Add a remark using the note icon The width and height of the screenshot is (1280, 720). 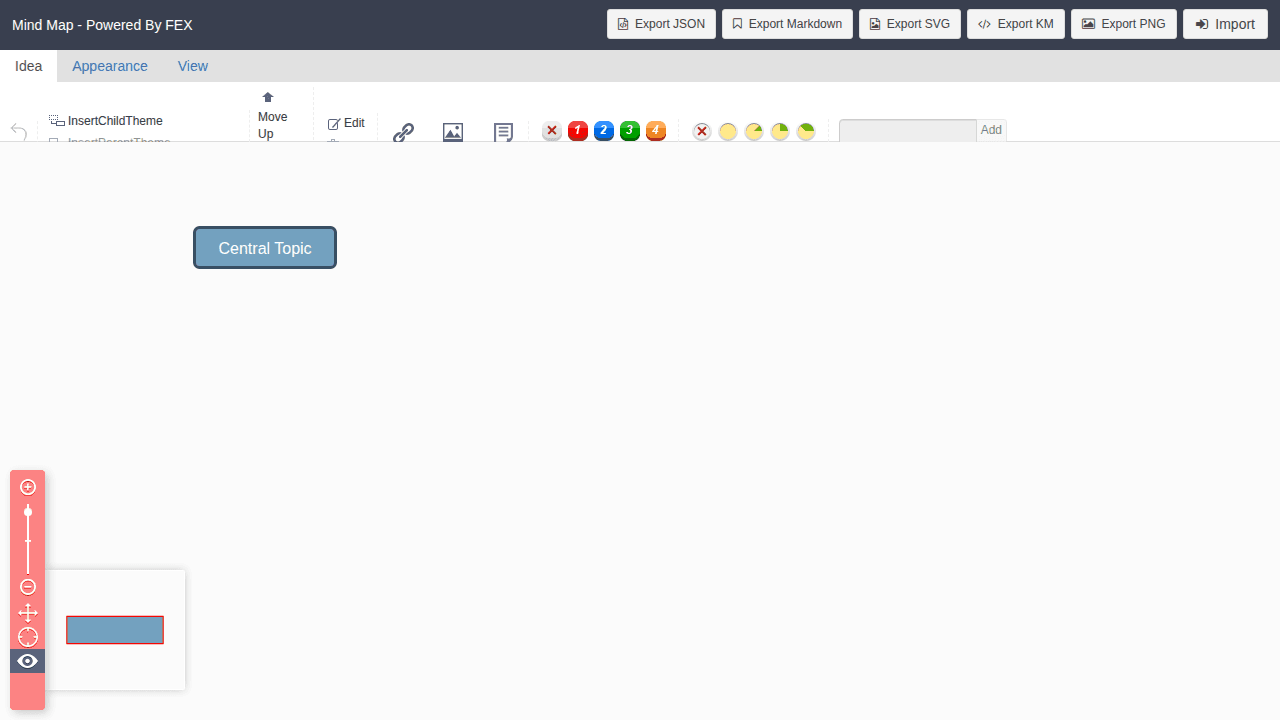503,131
